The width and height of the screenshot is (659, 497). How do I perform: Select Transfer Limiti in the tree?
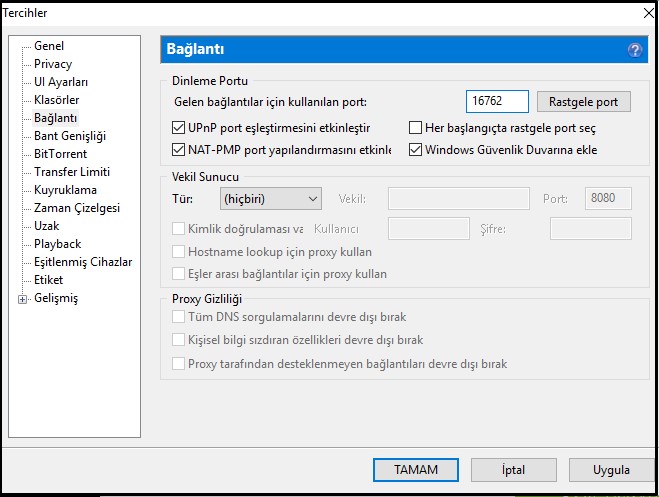click(72, 172)
